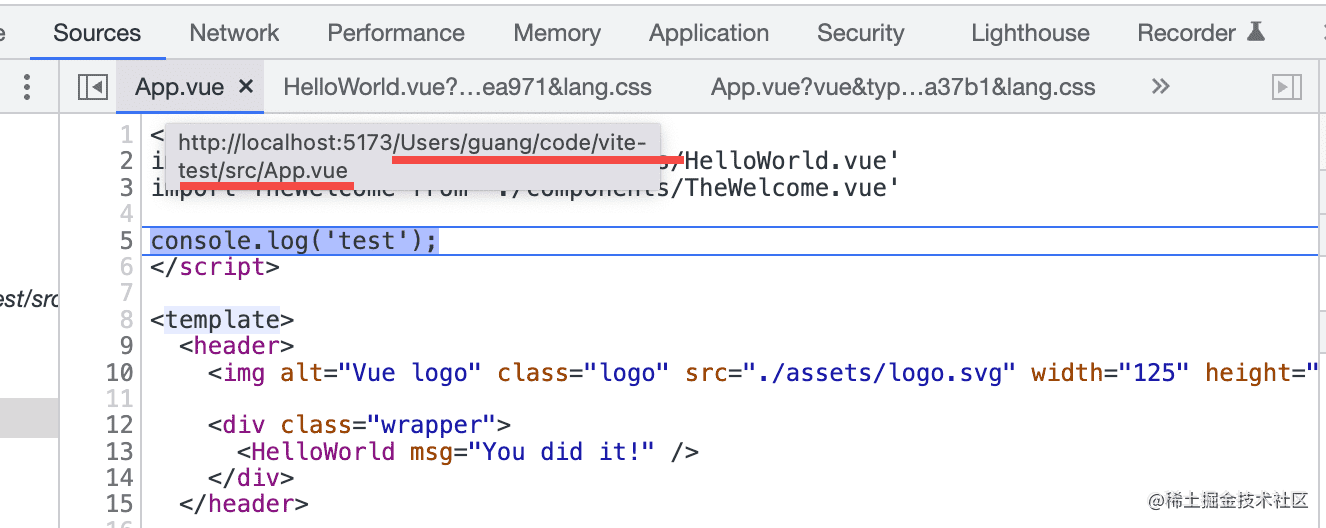This screenshot has height=528, width=1326.
Task: Click the Recorder flask icon
Action: click(1255, 32)
